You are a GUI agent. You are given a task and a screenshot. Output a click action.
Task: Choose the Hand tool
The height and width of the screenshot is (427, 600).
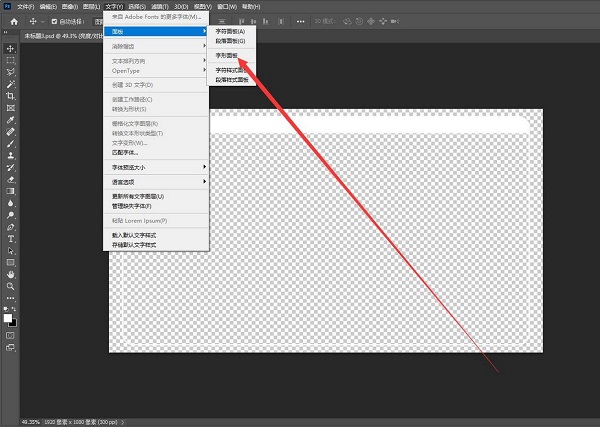pos(10,274)
